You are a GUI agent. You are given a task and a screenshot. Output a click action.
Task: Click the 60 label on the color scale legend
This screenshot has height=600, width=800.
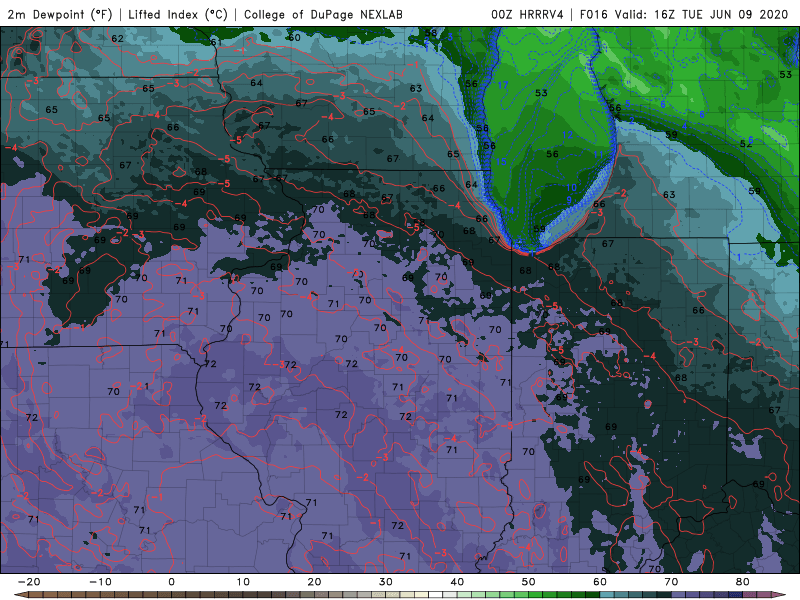click(x=600, y=582)
